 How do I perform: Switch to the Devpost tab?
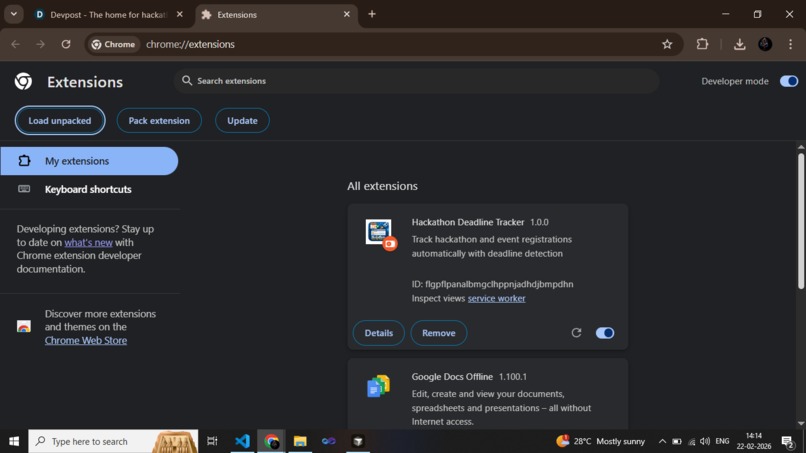[108, 15]
